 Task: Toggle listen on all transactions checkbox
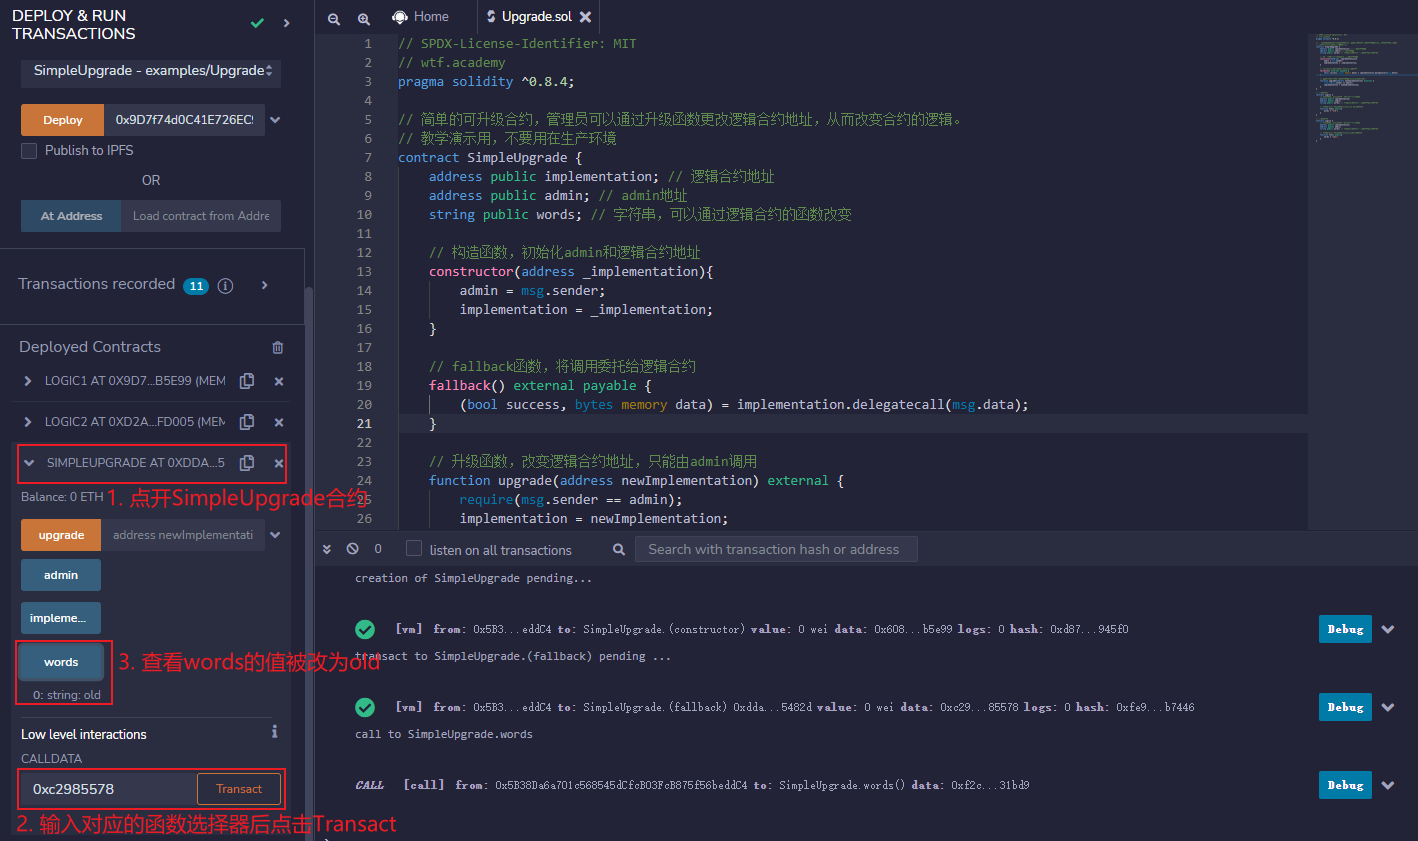click(x=414, y=549)
